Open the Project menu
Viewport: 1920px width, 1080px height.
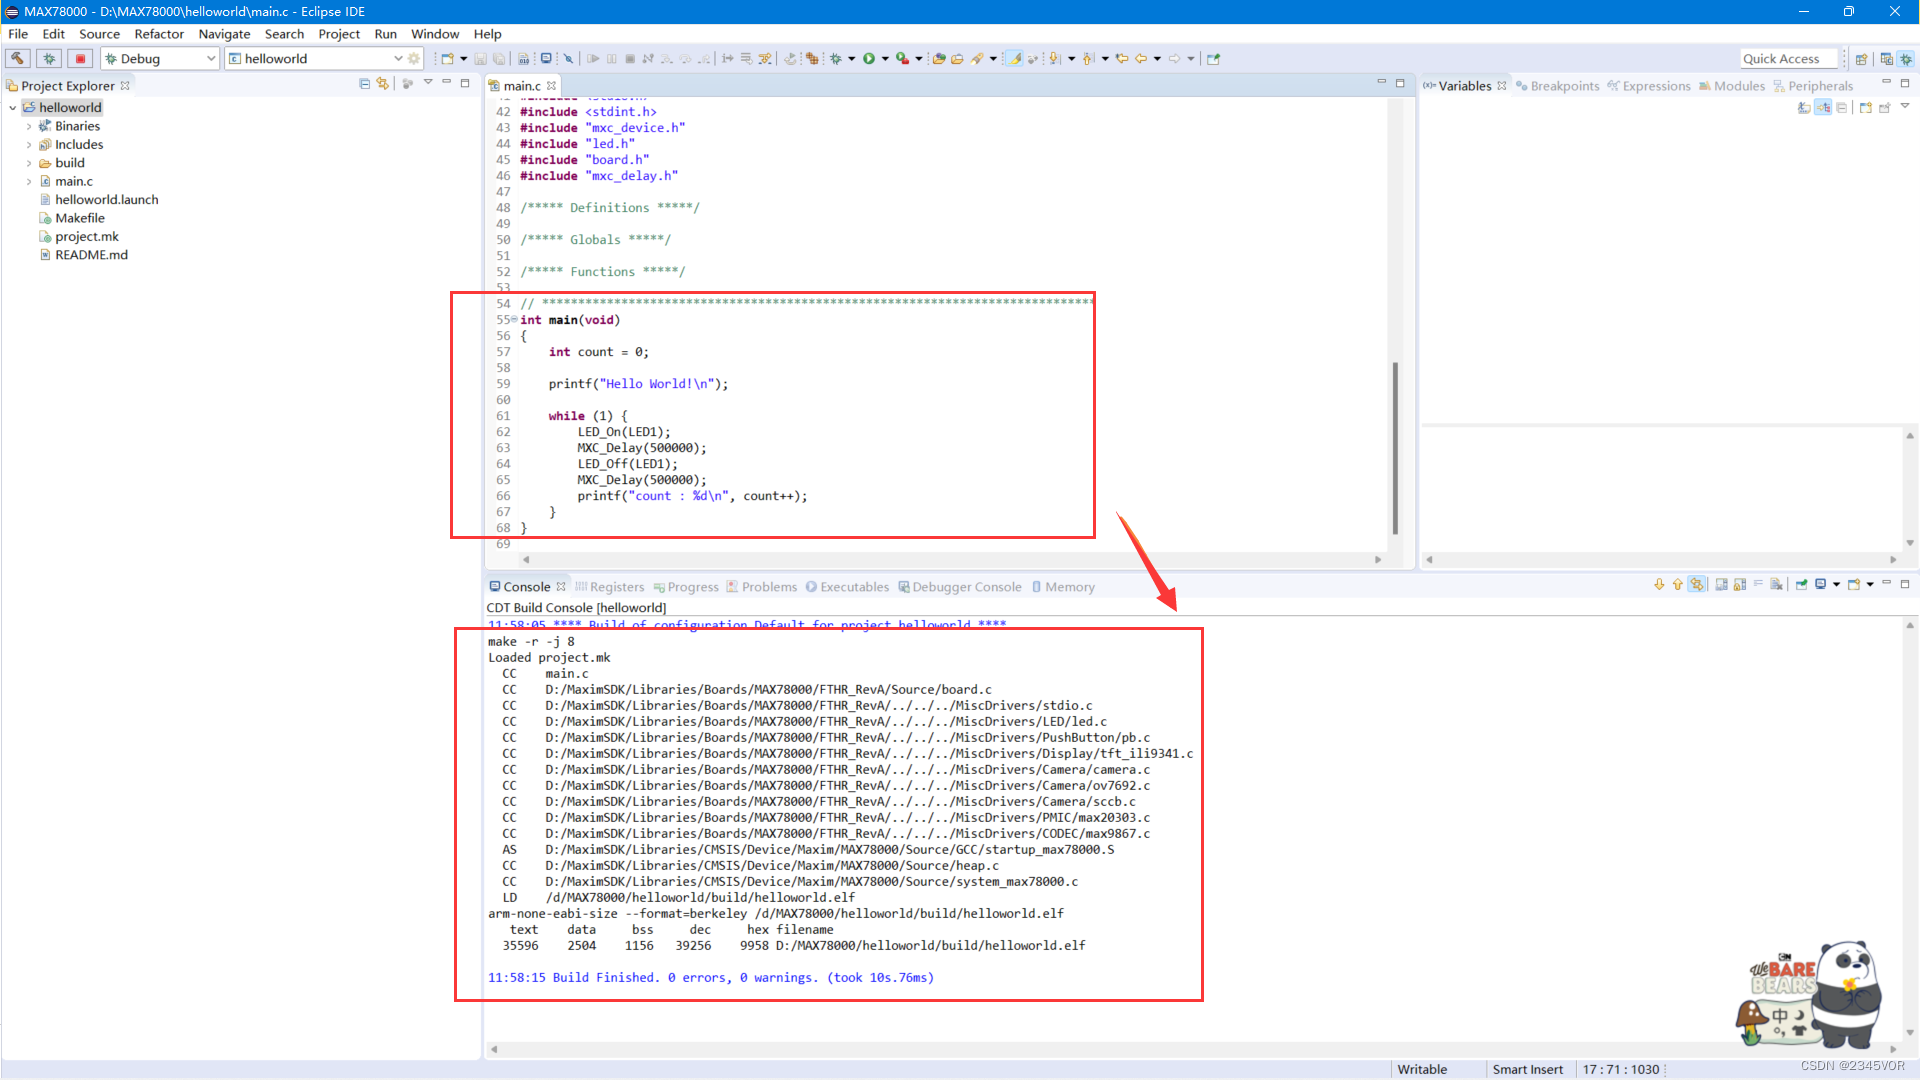point(339,34)
